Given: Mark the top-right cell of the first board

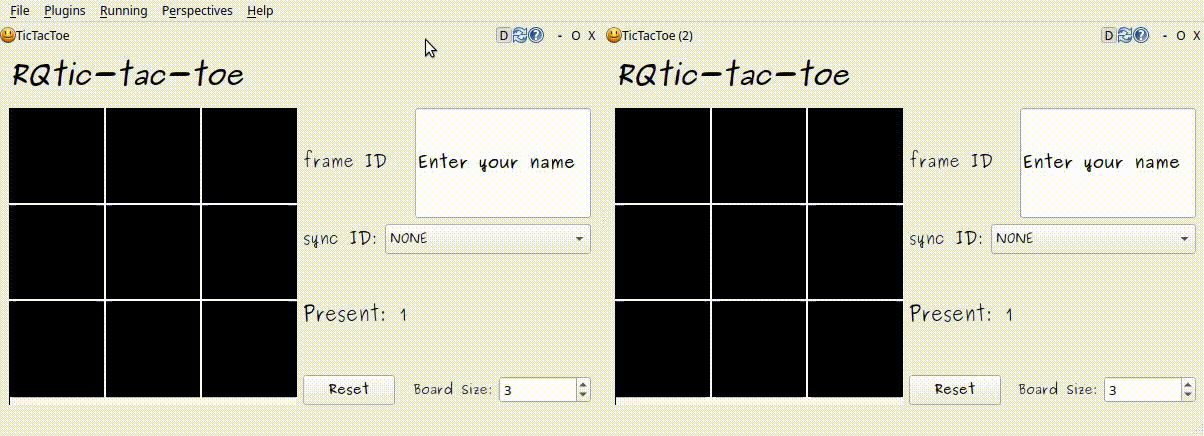Looking at the screenshot, I should [x=250, y=155].
